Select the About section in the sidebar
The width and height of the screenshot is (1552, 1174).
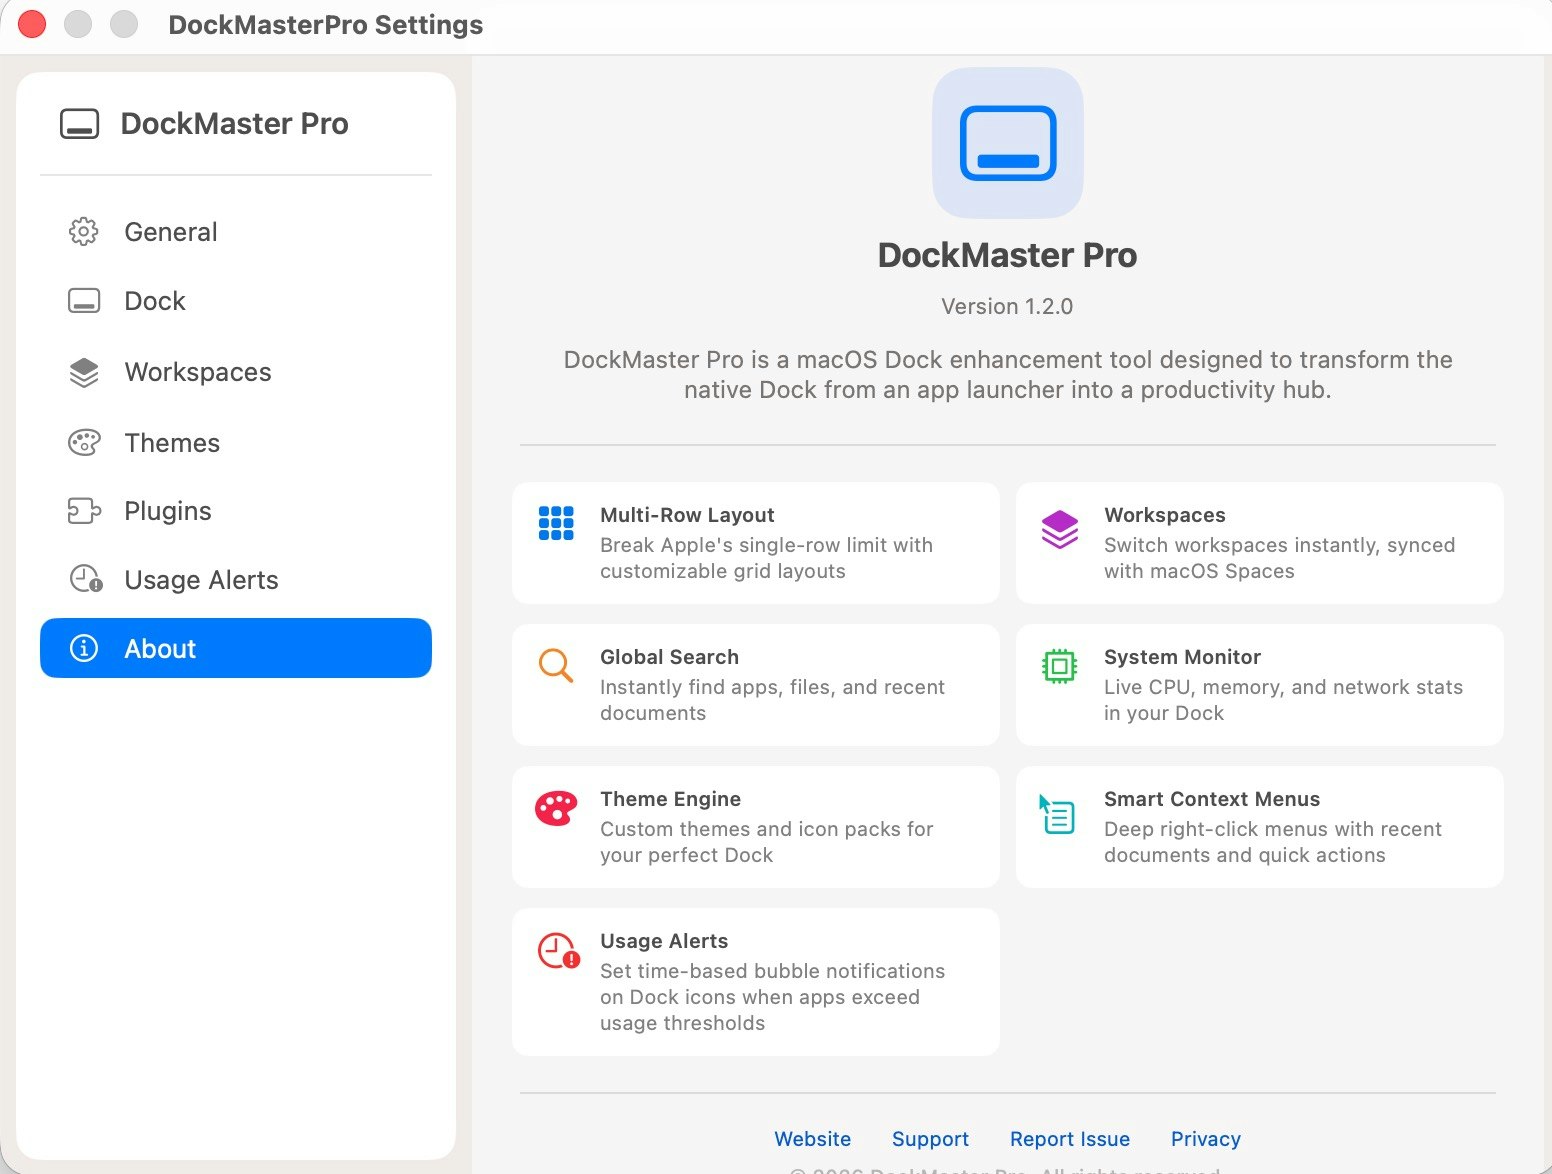pyautogui.click(x=160, y=648)
